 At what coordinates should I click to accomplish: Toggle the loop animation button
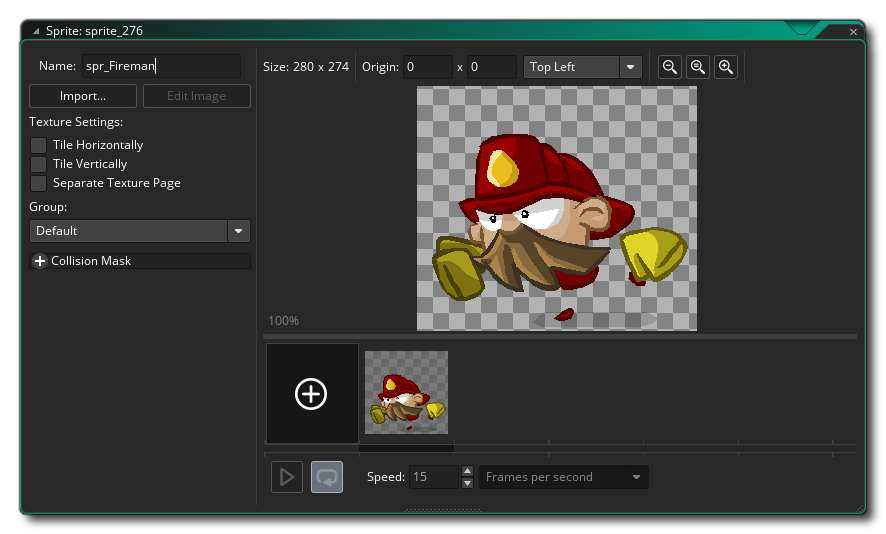[x=326, y=477]
